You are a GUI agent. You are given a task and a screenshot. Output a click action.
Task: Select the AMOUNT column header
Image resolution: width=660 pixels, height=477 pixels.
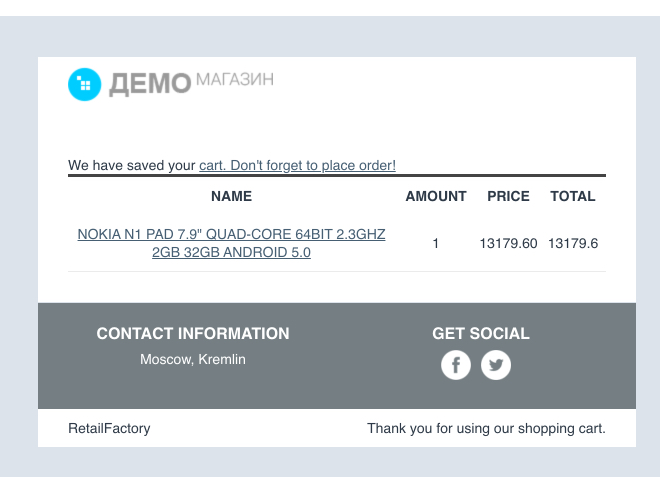(436, 196)
